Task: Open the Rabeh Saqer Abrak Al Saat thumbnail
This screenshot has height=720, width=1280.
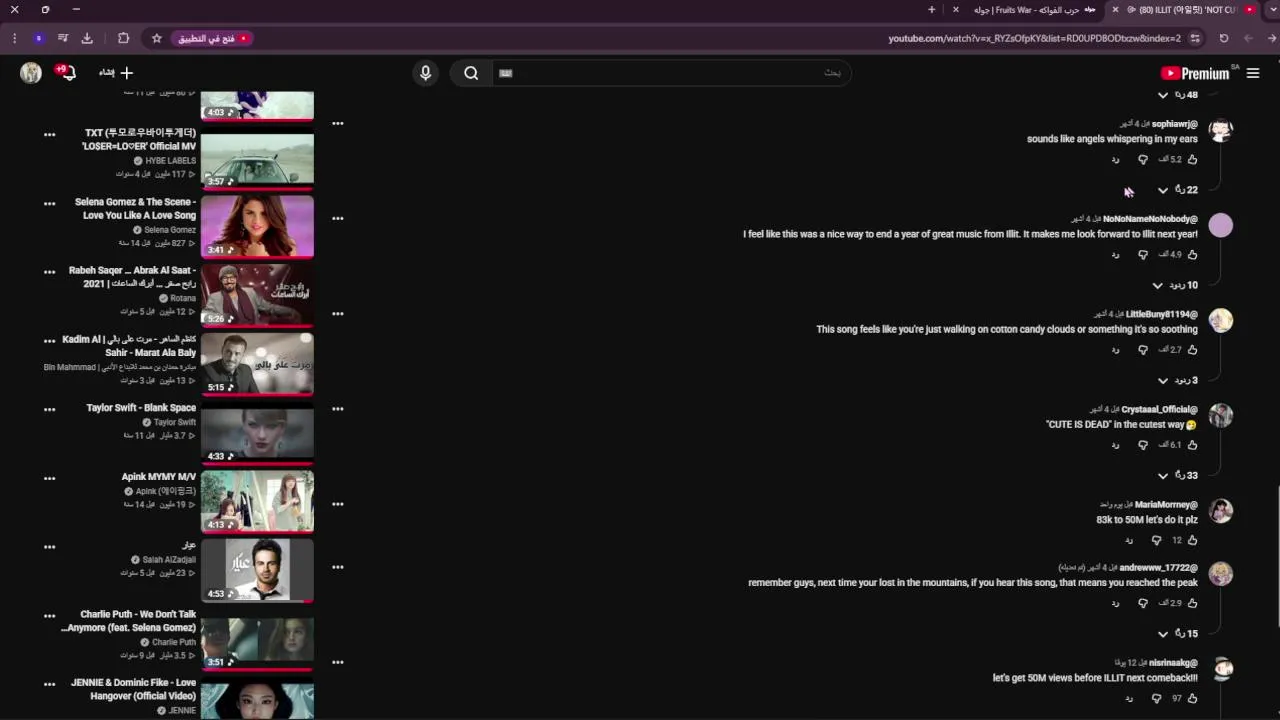Action: 257,296
